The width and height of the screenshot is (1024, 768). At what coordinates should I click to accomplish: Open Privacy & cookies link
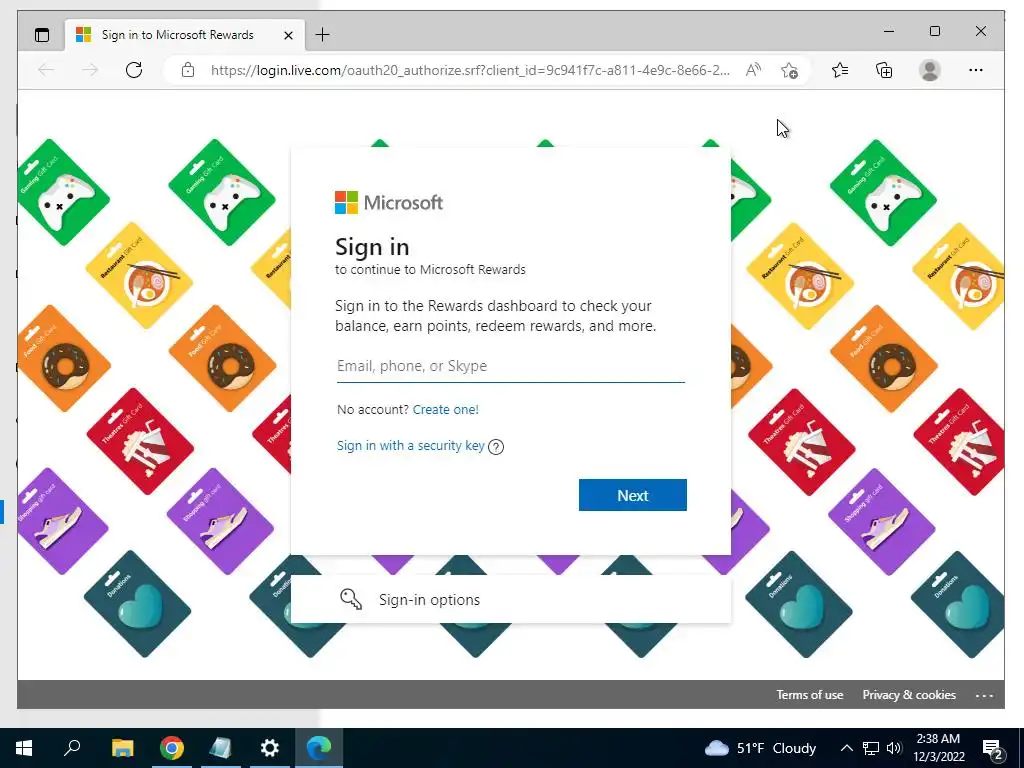[908, 695]
